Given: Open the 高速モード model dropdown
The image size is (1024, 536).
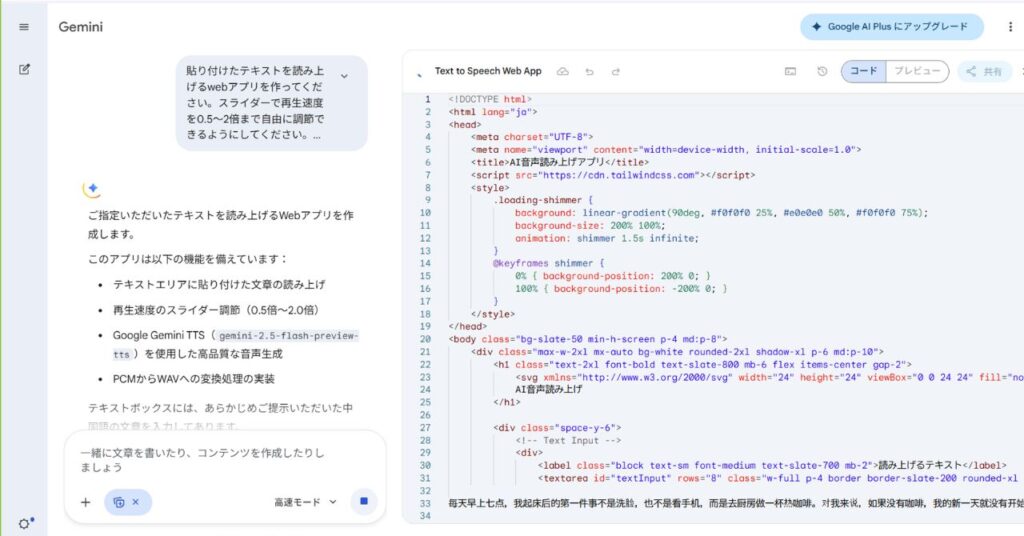Looking at the screenshot, I should pyautogui.click(x=305, y=502).
